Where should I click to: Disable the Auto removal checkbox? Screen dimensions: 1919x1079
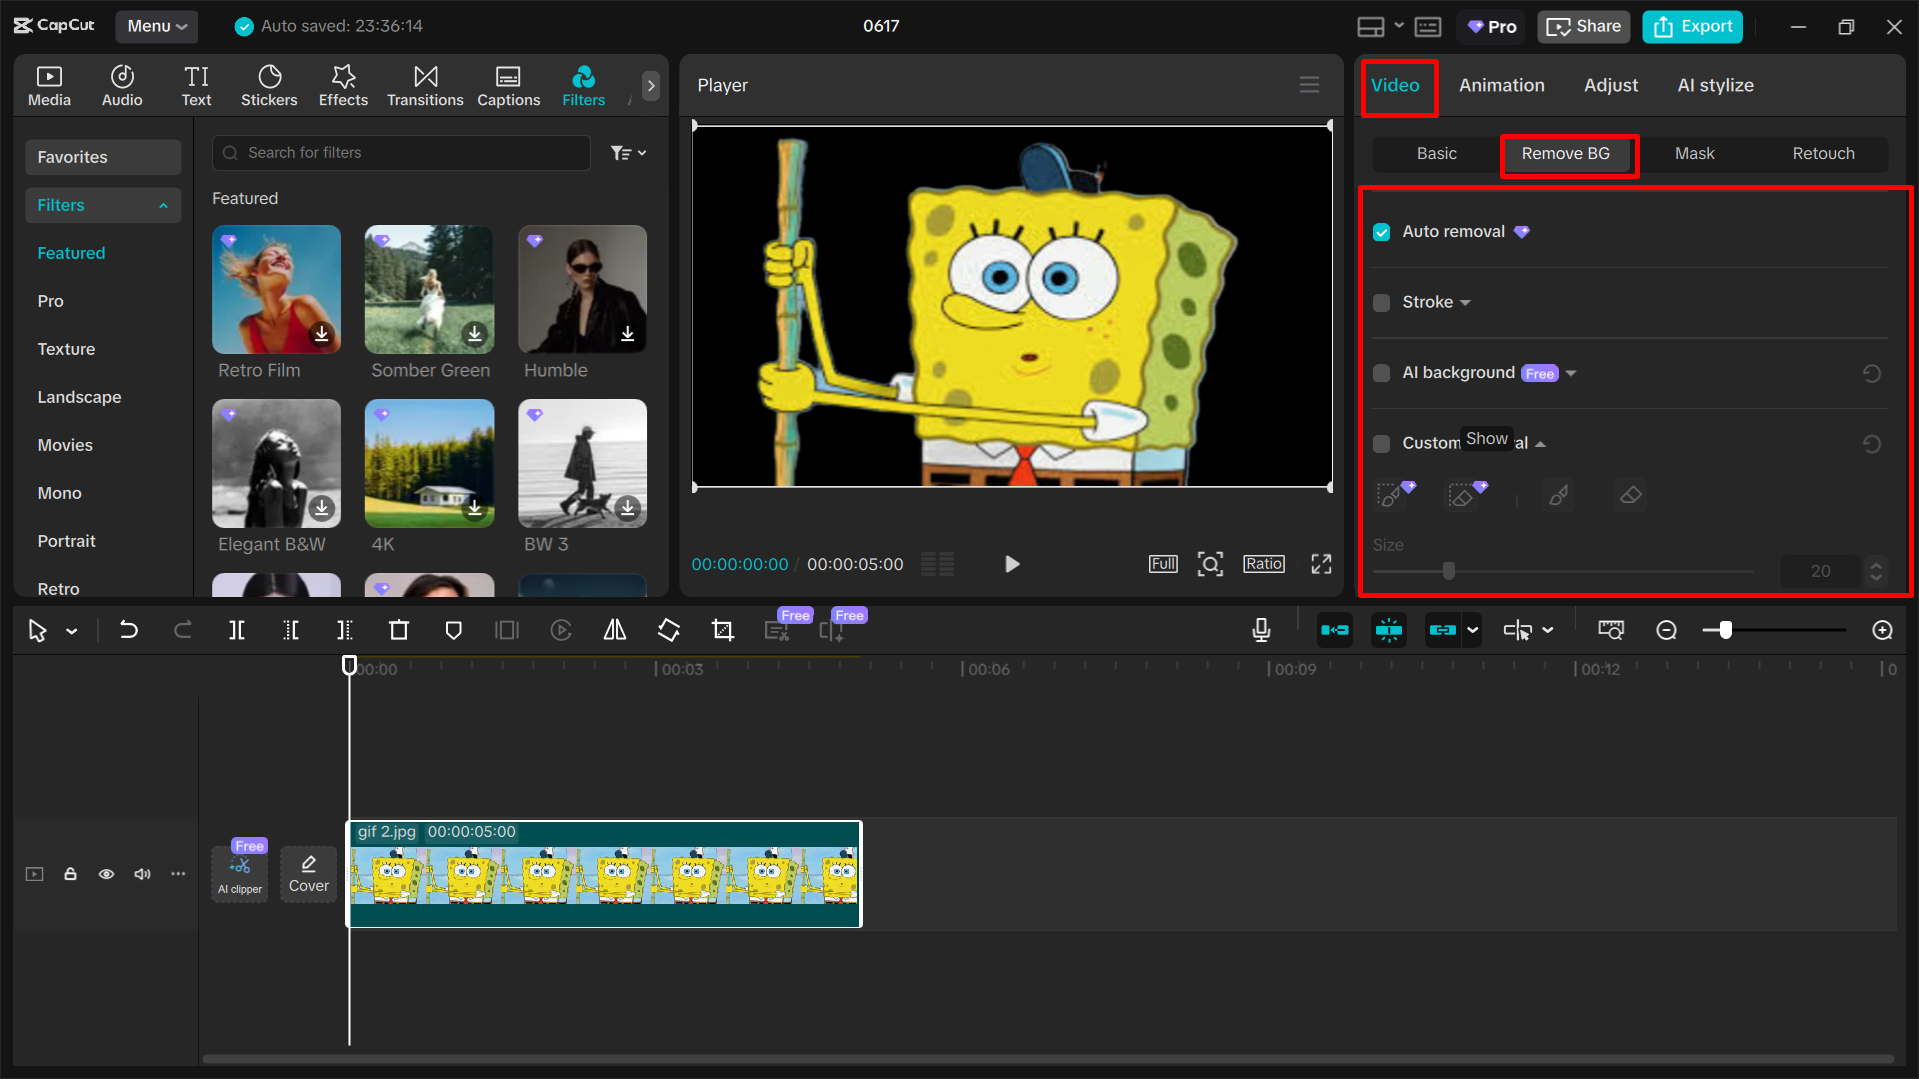1381,231
